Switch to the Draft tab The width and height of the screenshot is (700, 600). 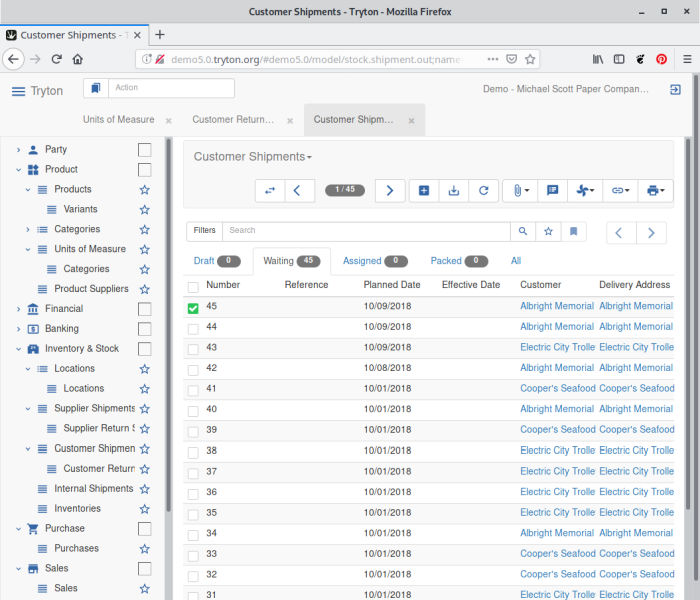(217, 261)
